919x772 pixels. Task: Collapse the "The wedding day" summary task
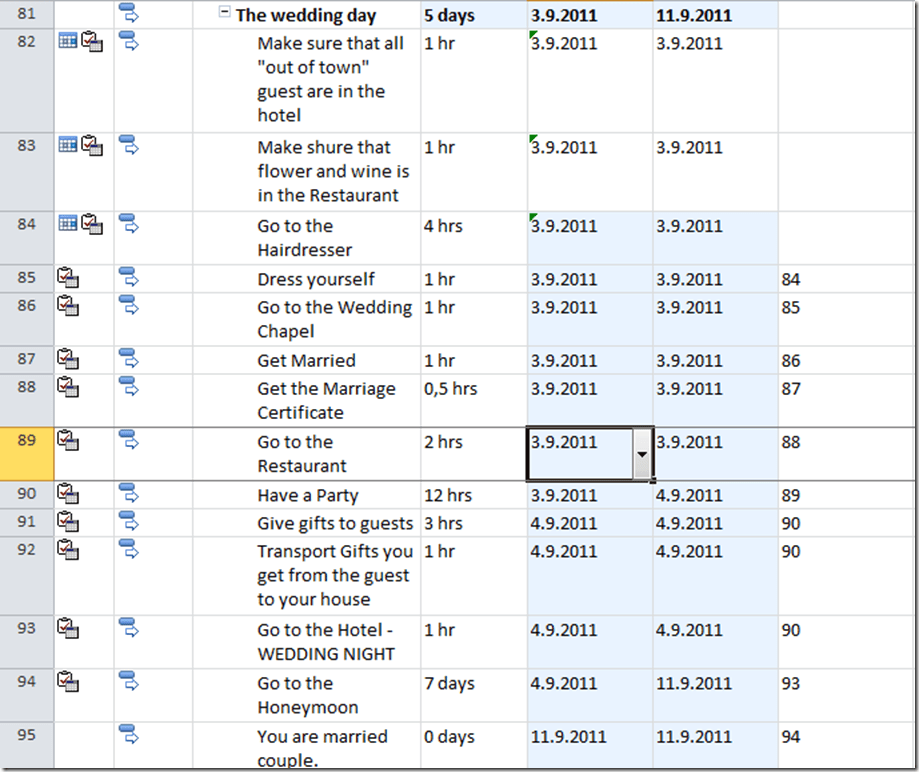point(226,15)
